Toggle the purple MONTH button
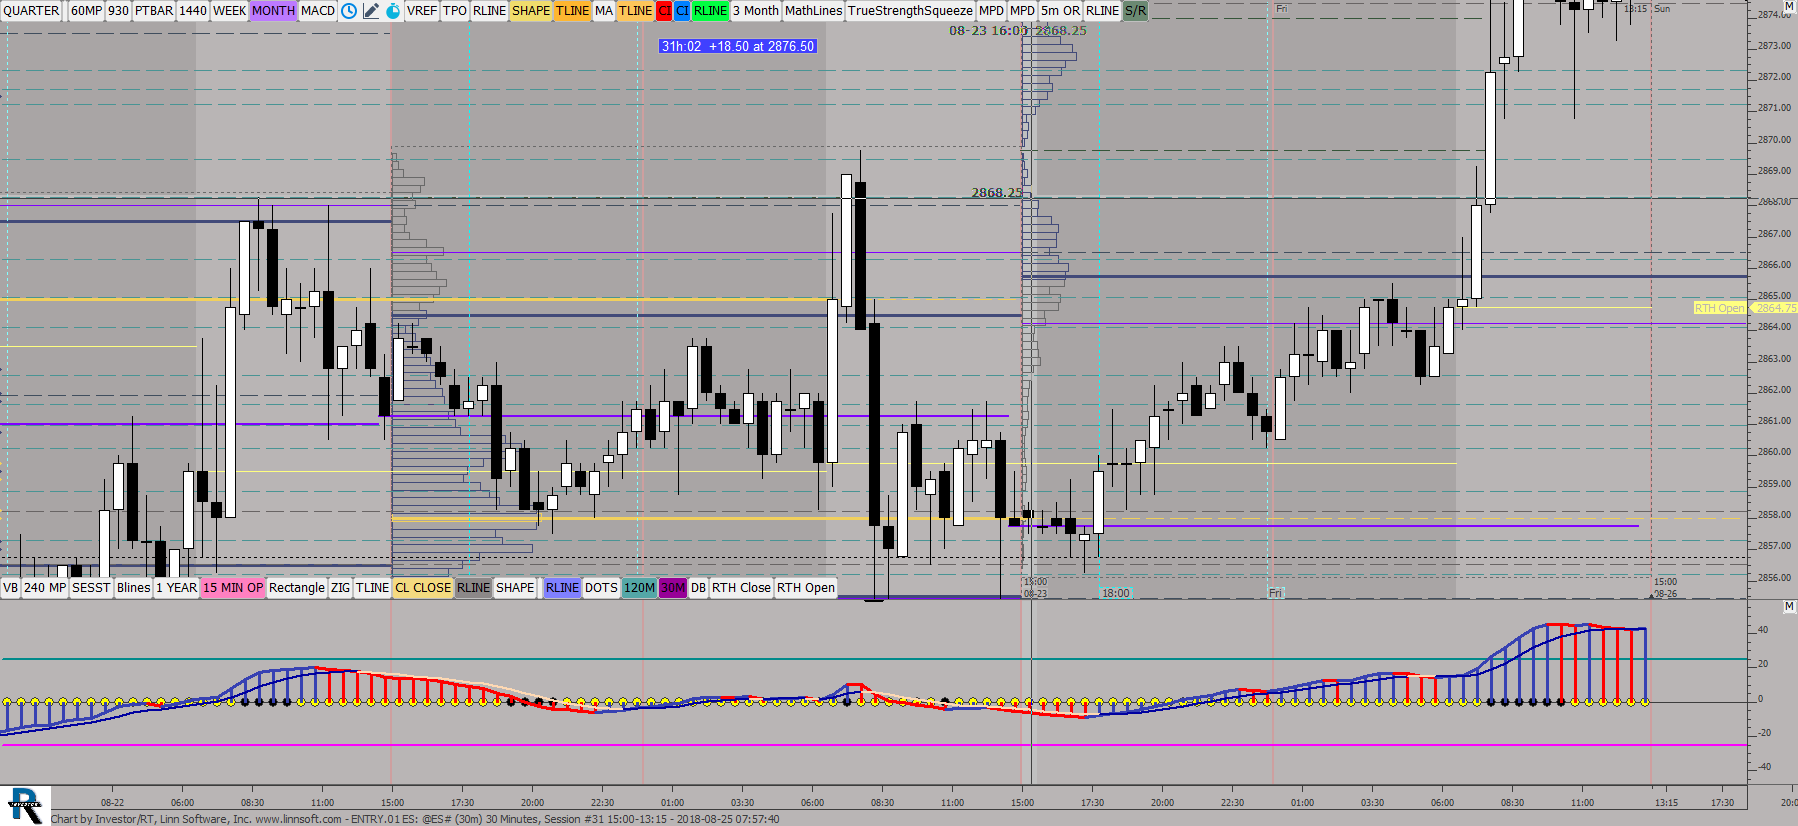The image size is (1798, 826). coord(273,11)
